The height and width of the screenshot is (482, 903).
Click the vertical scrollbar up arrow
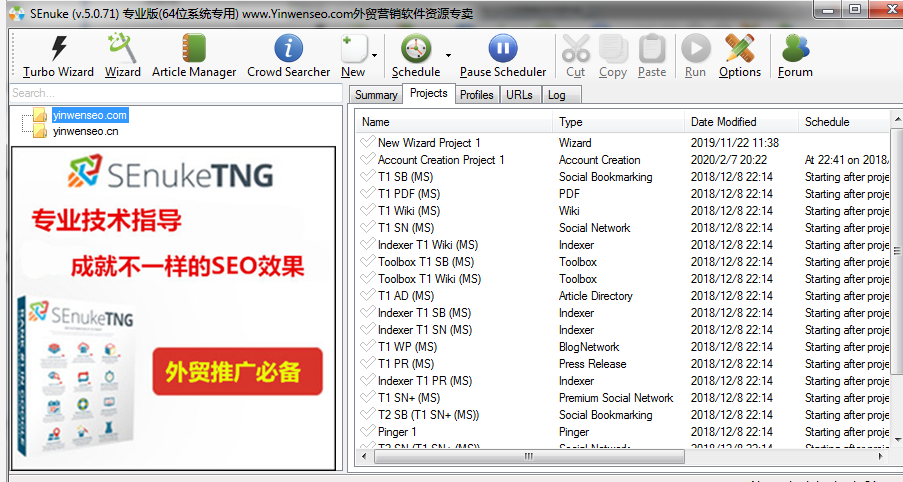click(x=897, y=119)
